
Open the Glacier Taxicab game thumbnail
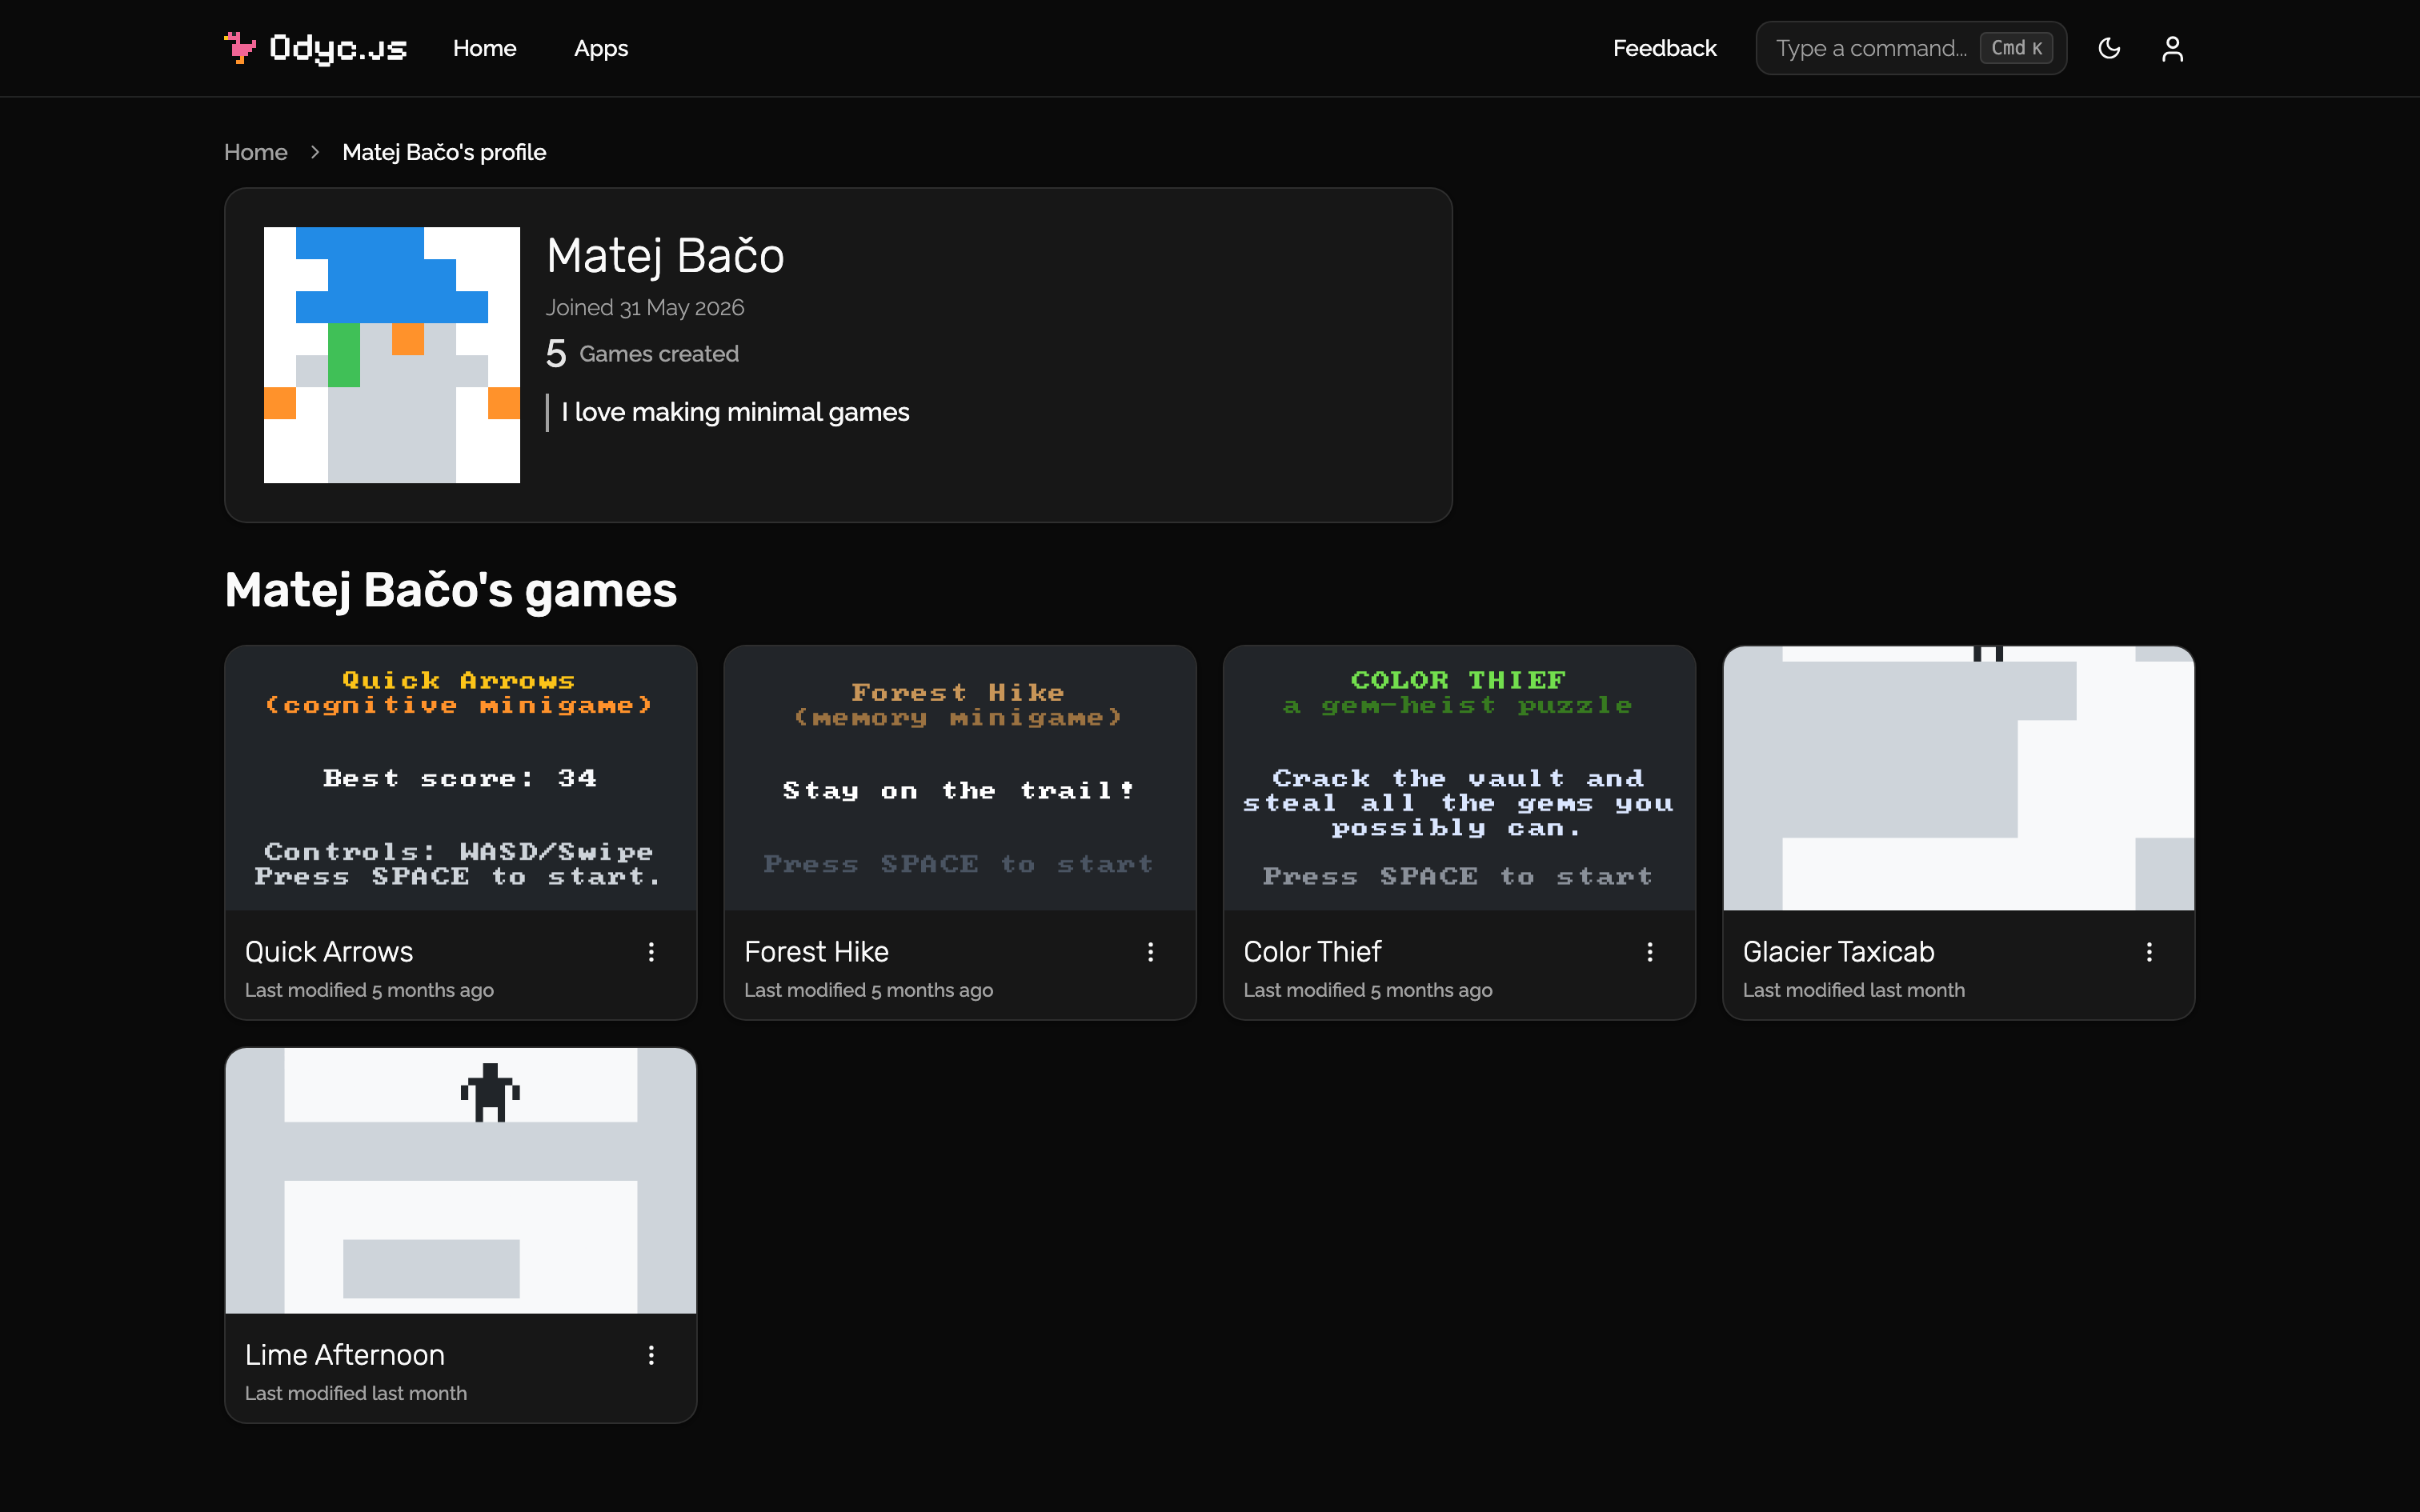click(x=1958, y=778)
